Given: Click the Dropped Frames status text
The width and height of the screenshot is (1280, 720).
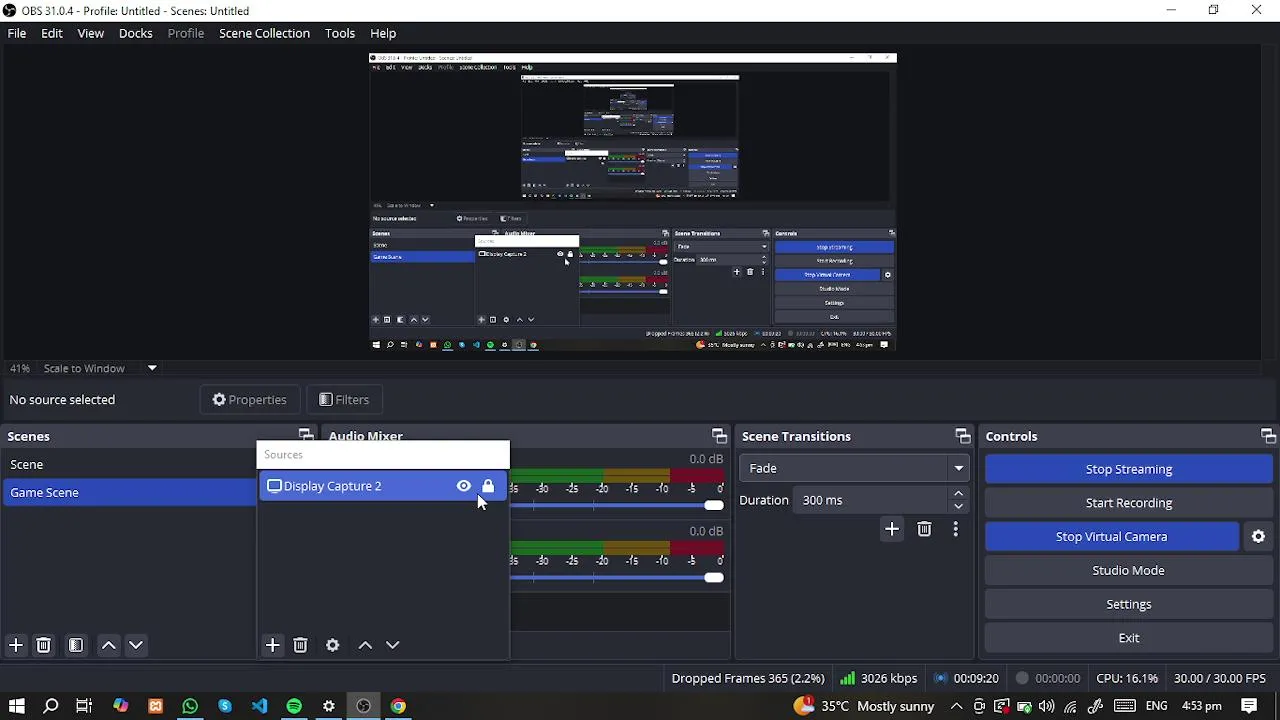Looking at the screenshot, I should point(748,678).
